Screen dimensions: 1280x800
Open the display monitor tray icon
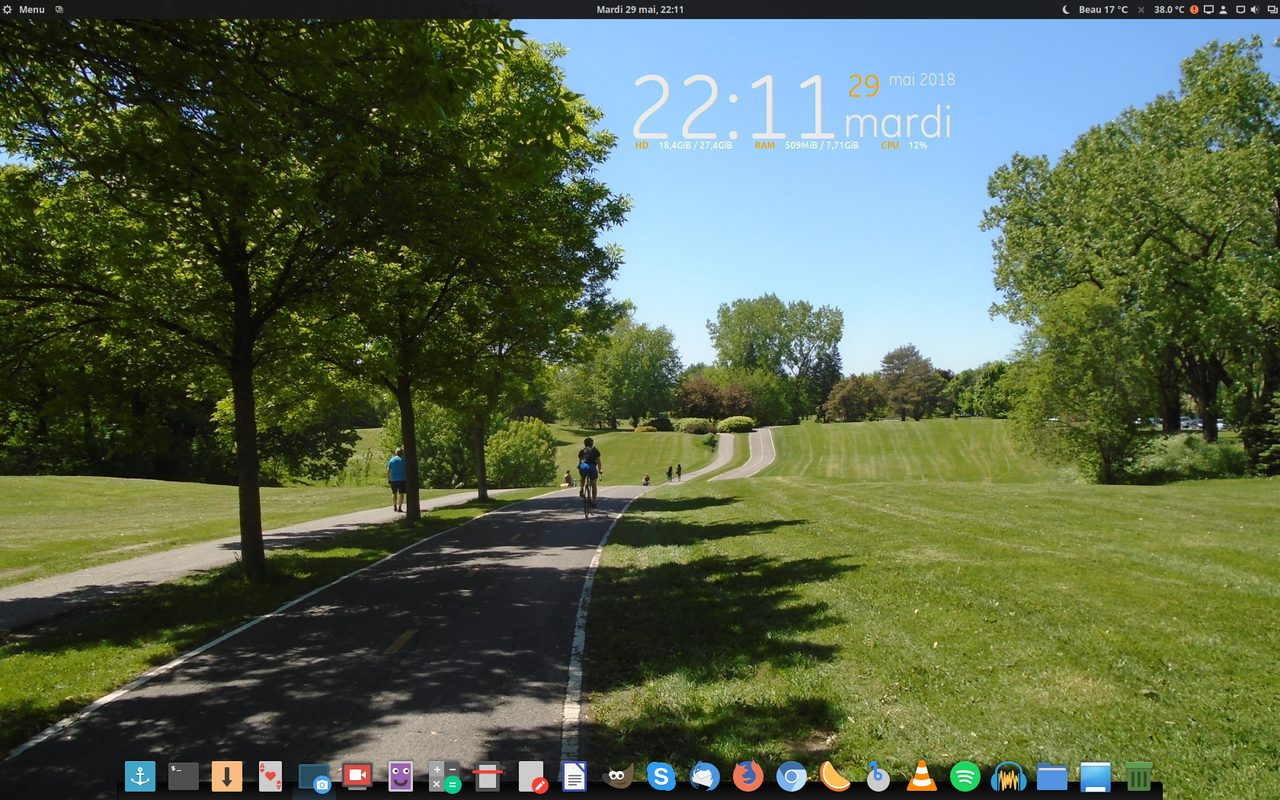pyautogui.click(x=1208, y=9)
